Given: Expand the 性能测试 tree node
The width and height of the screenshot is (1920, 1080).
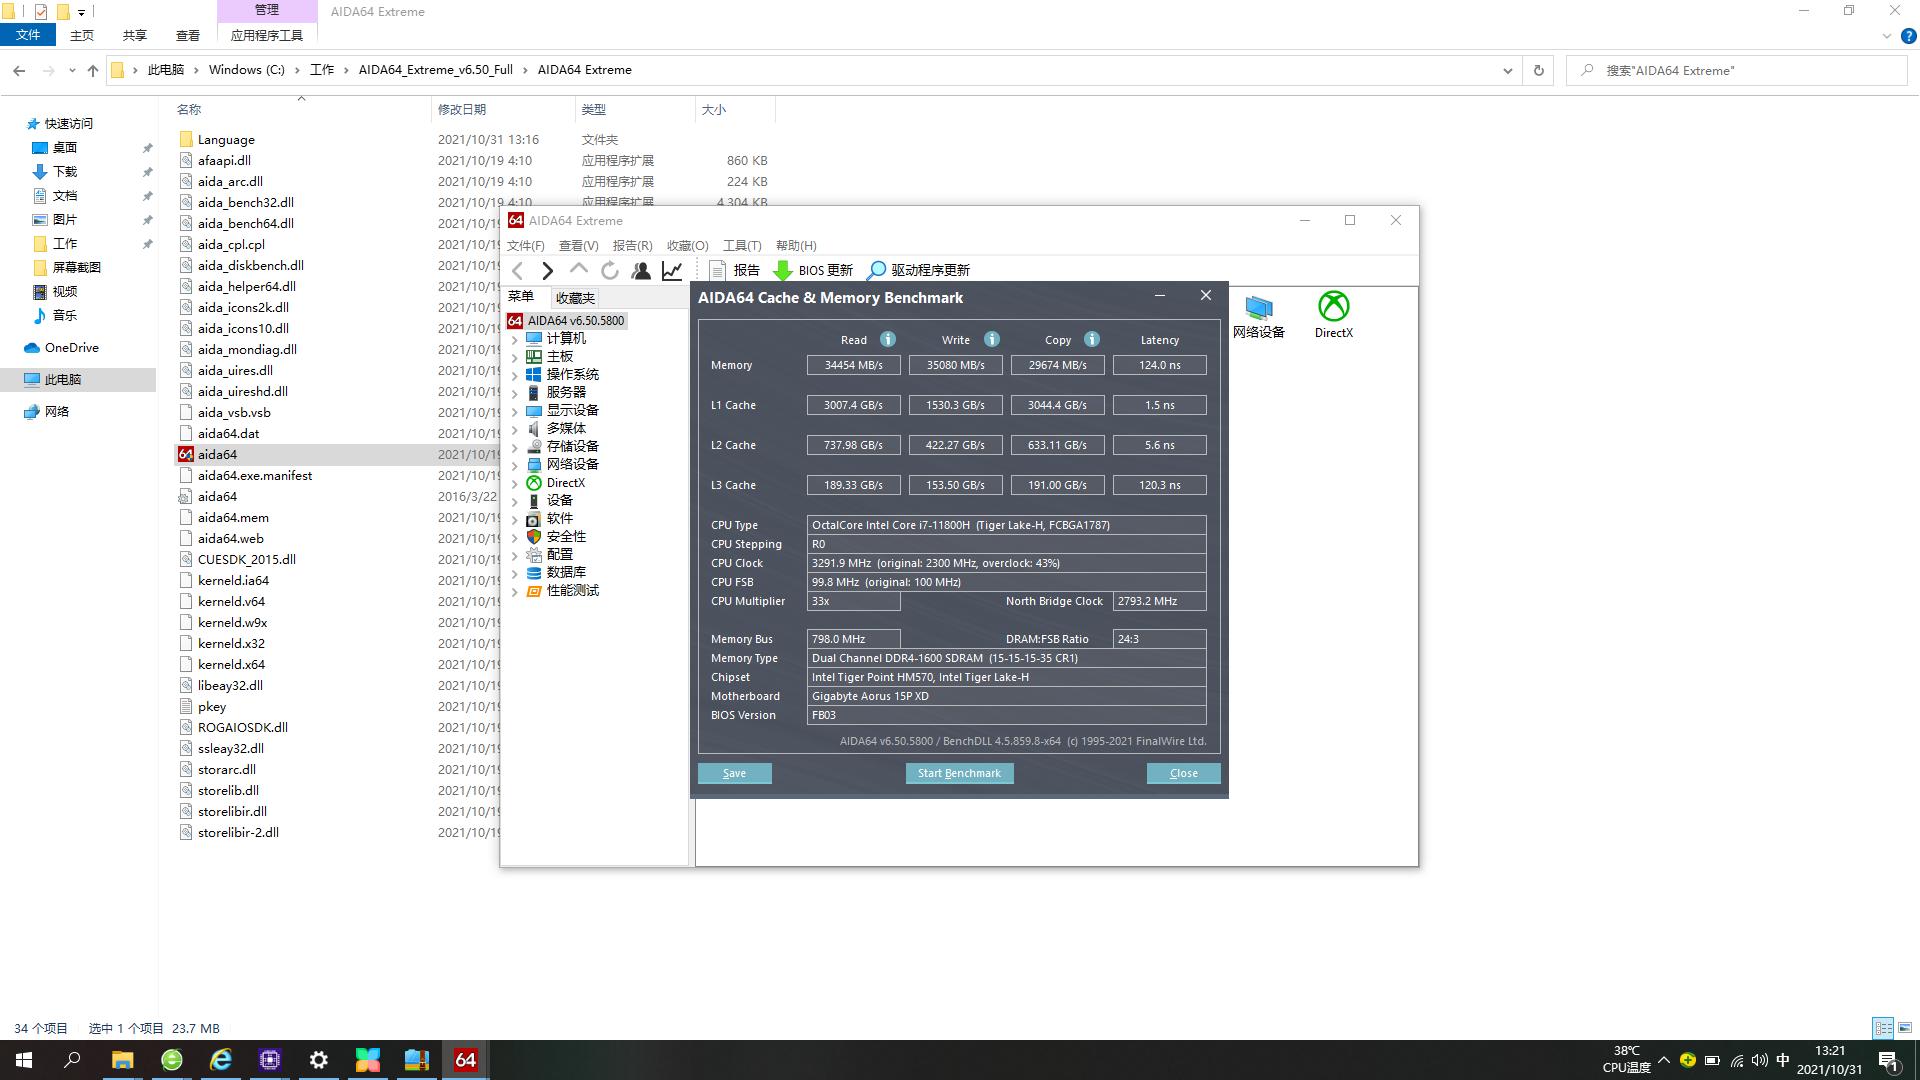Looking at the screenshot, I should [x=515, y=591].
